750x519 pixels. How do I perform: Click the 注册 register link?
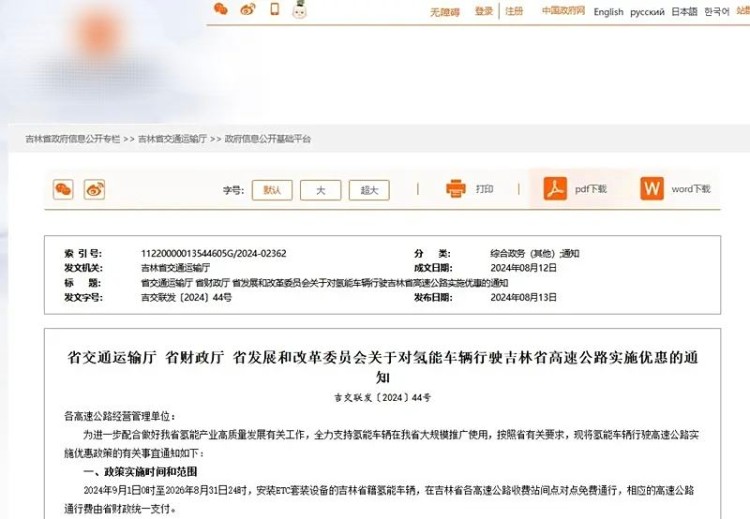tap(514, 11)
